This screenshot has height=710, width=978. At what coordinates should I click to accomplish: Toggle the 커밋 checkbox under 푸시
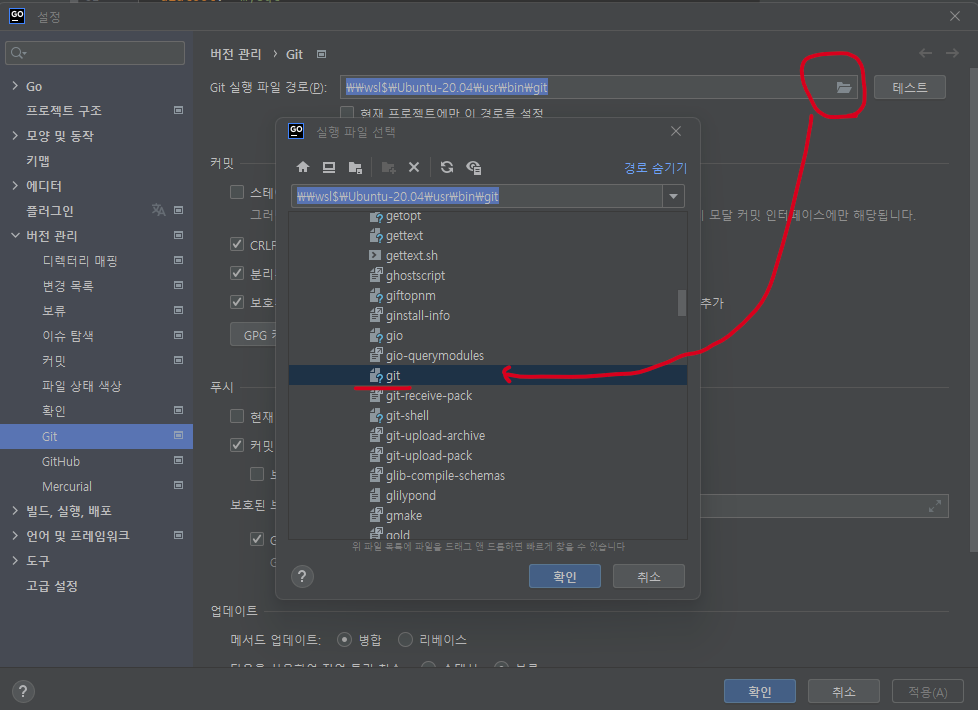click(x=237, y=445)
